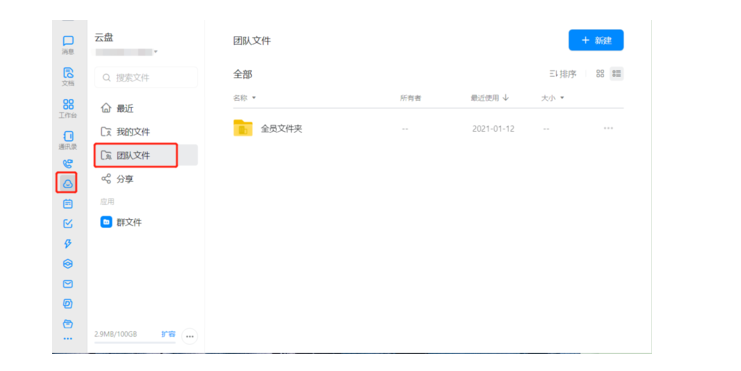
Task: Open 最近 recent files
Action: click(146, 108)
